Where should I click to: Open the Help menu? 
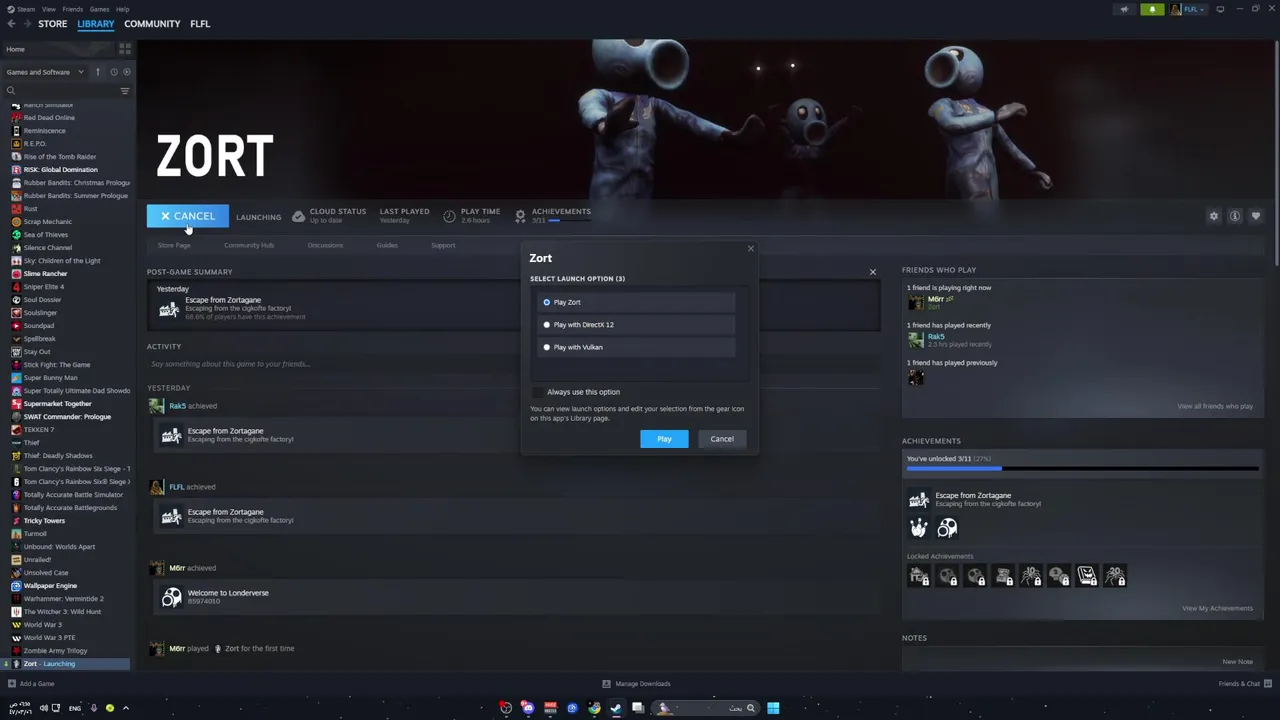[x=122, y=9]
